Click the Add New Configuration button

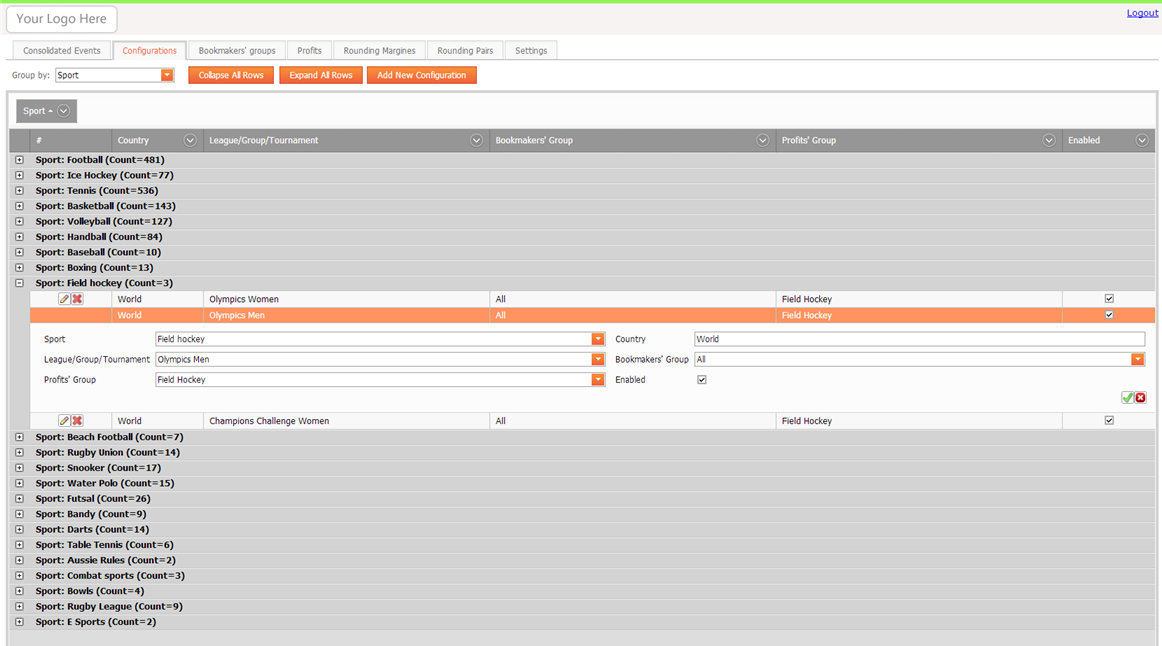pyautogui.click(x=421, y=75)
